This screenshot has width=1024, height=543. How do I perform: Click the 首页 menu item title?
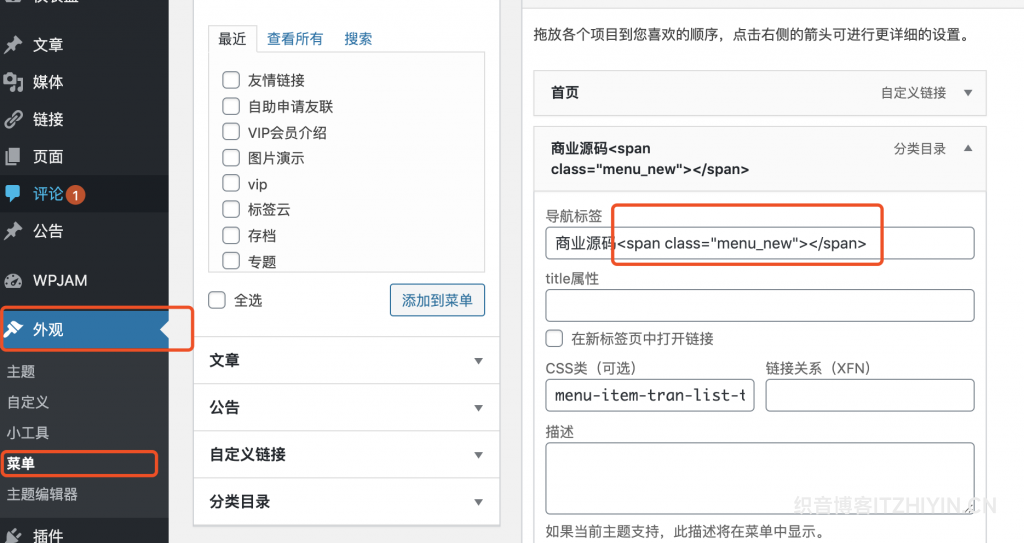pyautogui.click(x=565, y=93)
